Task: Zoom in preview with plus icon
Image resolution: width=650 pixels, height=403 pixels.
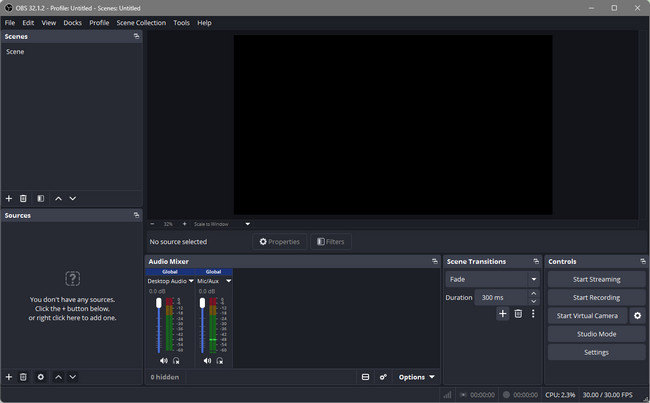Action: tap(184, 224)
